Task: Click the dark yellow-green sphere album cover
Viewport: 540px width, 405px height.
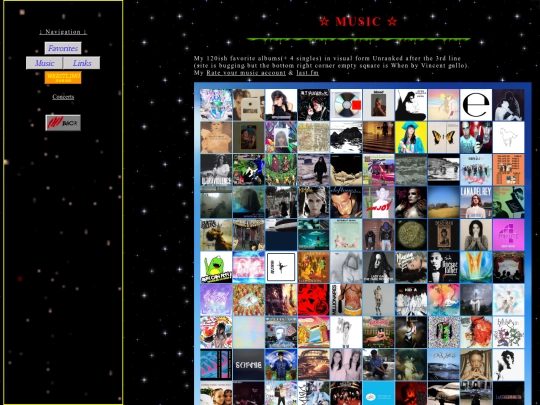Action: coord(411,235)
